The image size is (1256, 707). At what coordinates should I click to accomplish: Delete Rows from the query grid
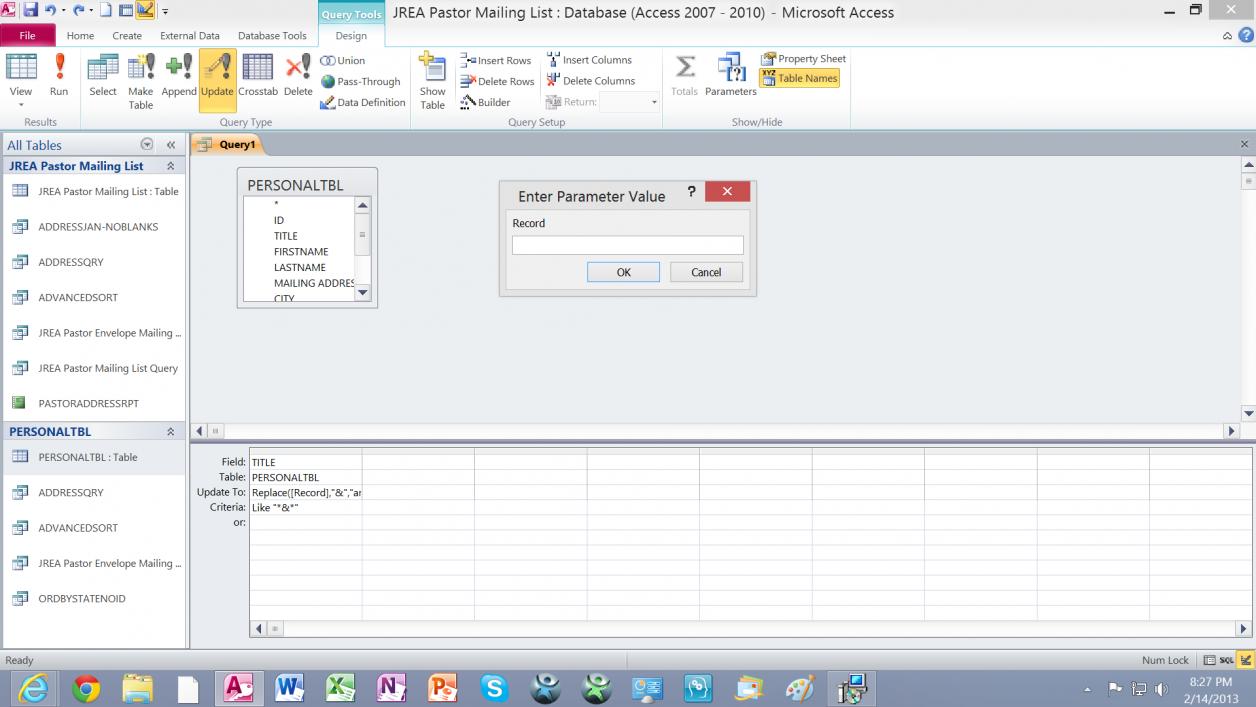pyautogui.click(x=497, y=81)
